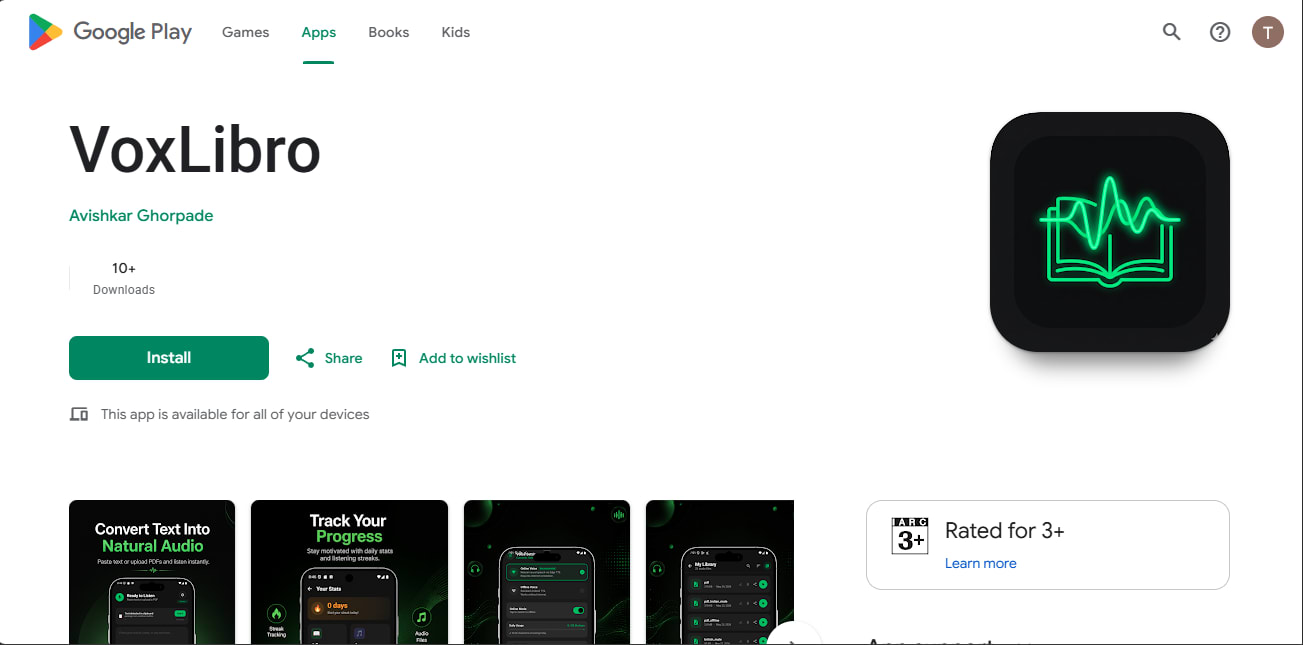
Task: Open Track Your Progress screenshot
Action: point(349,572)
